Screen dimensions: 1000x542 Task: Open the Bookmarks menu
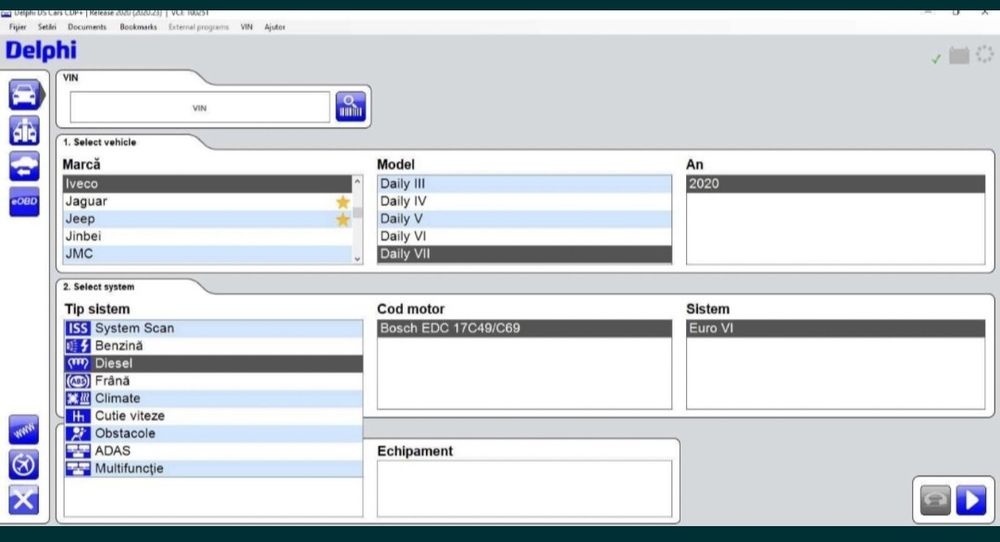pos(138,27)
